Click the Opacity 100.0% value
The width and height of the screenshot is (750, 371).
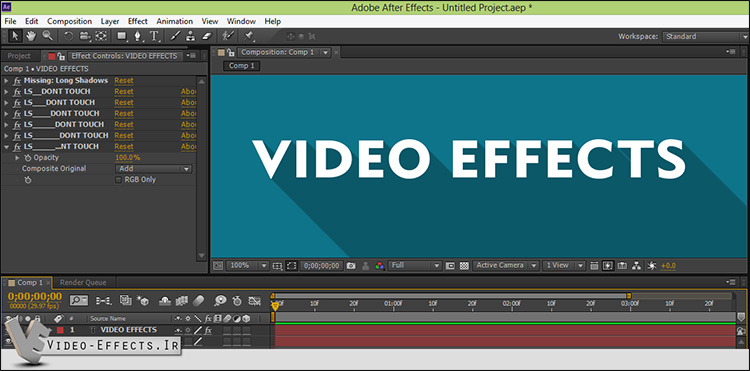(128, 158)
